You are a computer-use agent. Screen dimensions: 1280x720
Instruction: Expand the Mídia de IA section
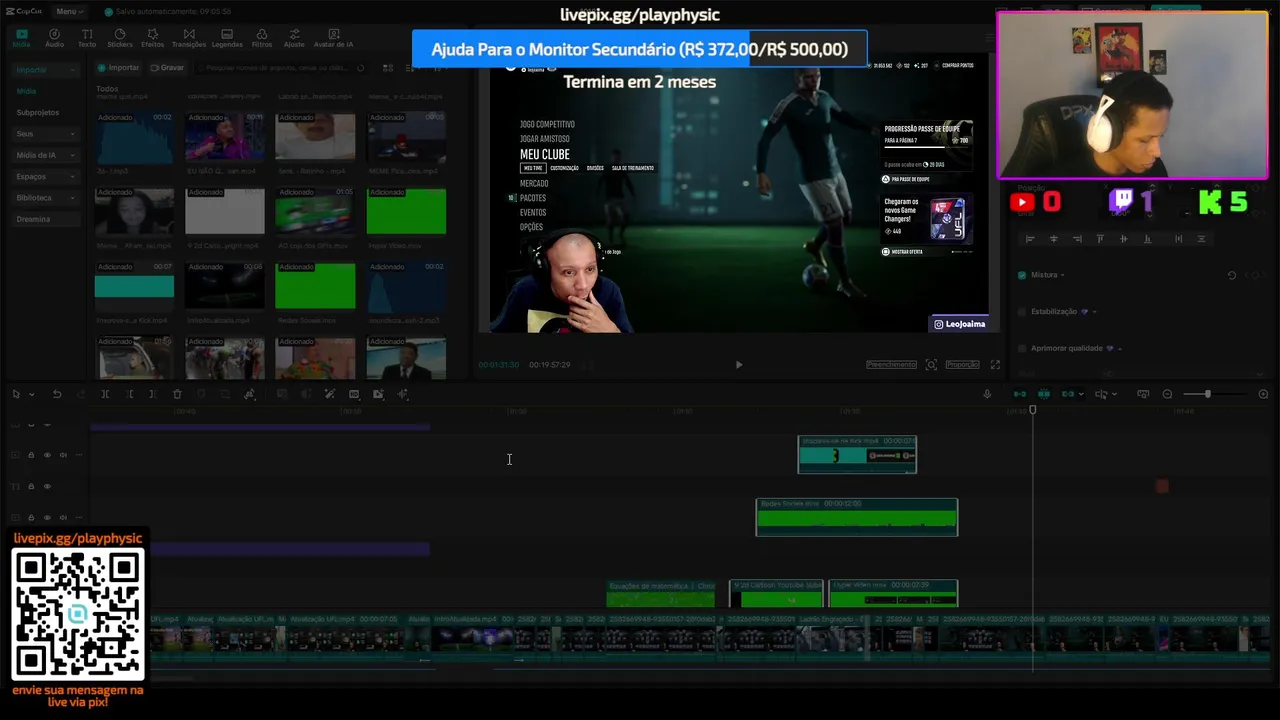click(46, 155)
